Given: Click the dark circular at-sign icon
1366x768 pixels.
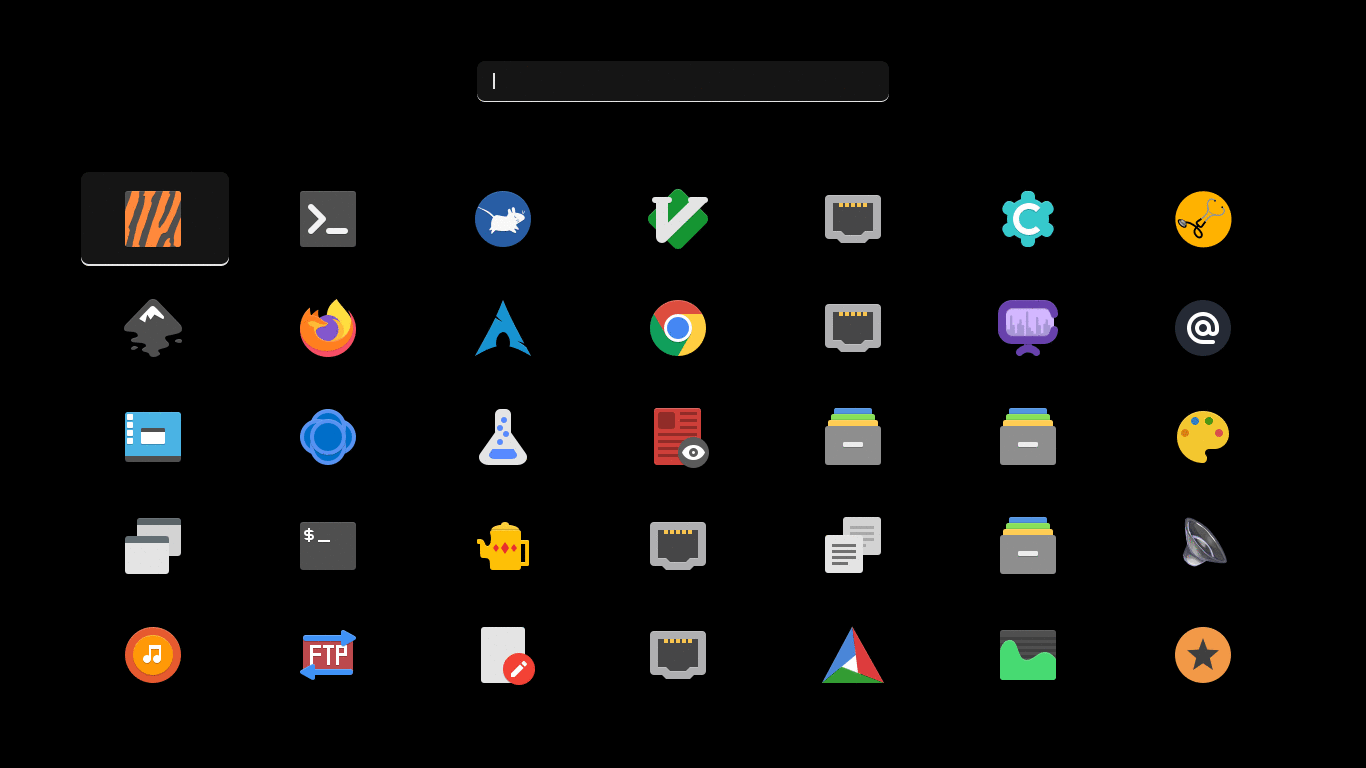Looking at the screenshot, I should coord(1203,328).
